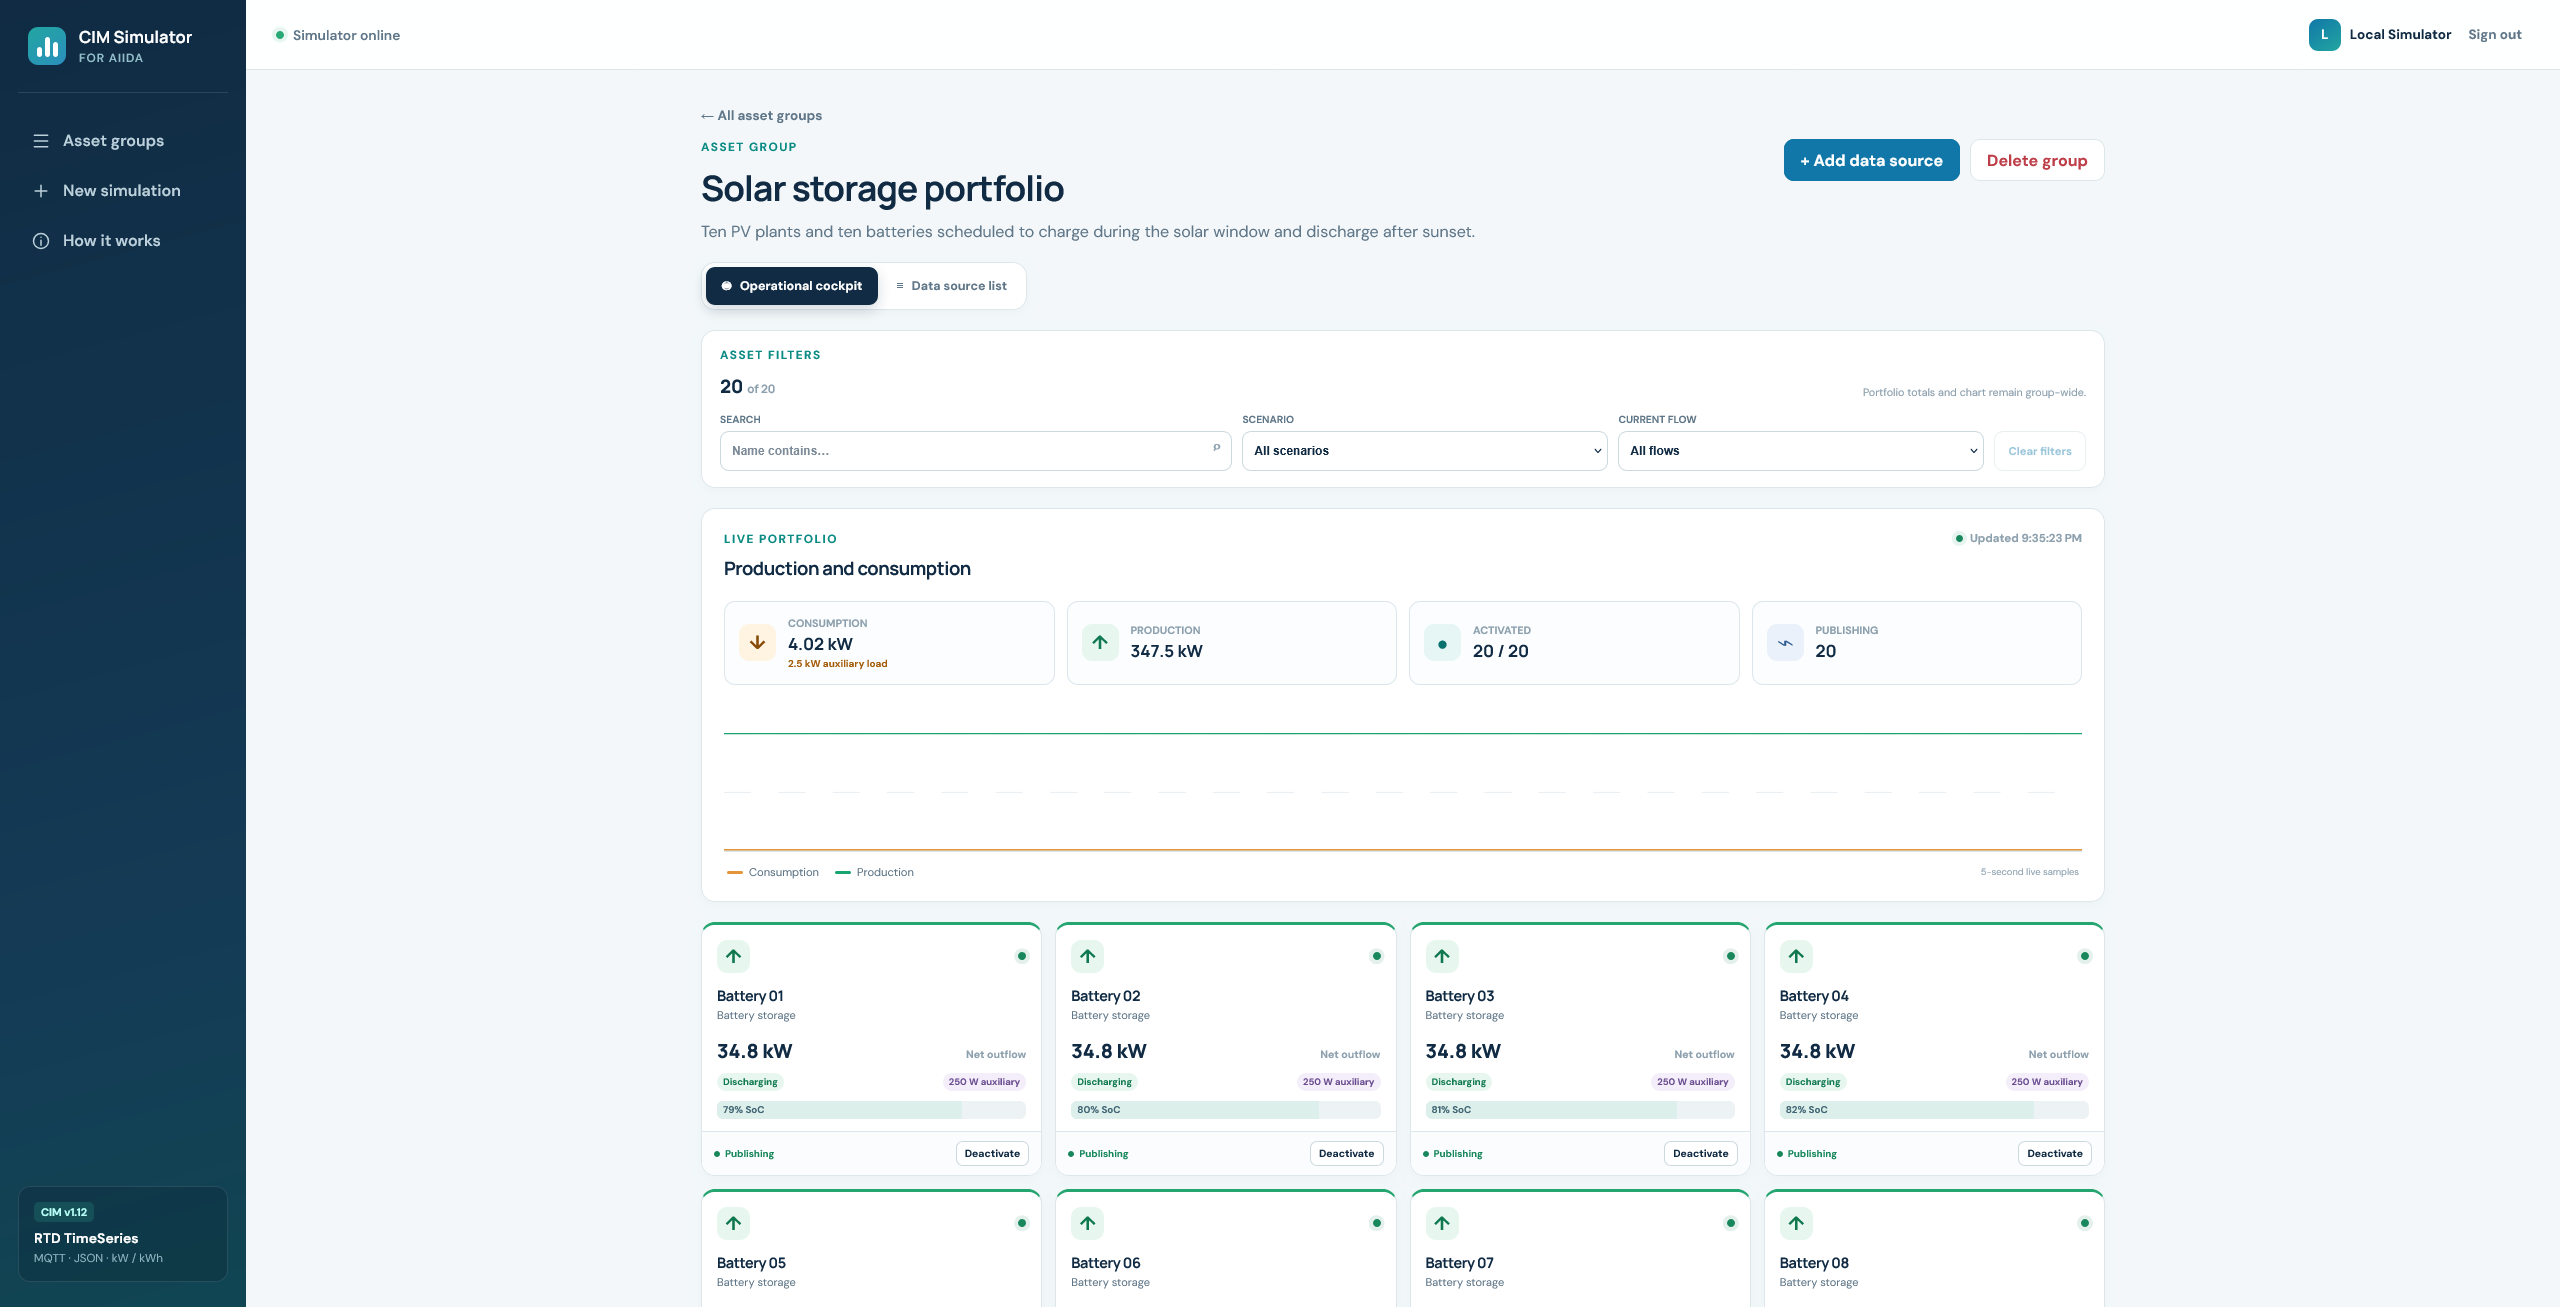Viewport: 2560px width, 1307px height.
Task: Click Battery 01 79% SoC bar
Action: point(871,1110)
